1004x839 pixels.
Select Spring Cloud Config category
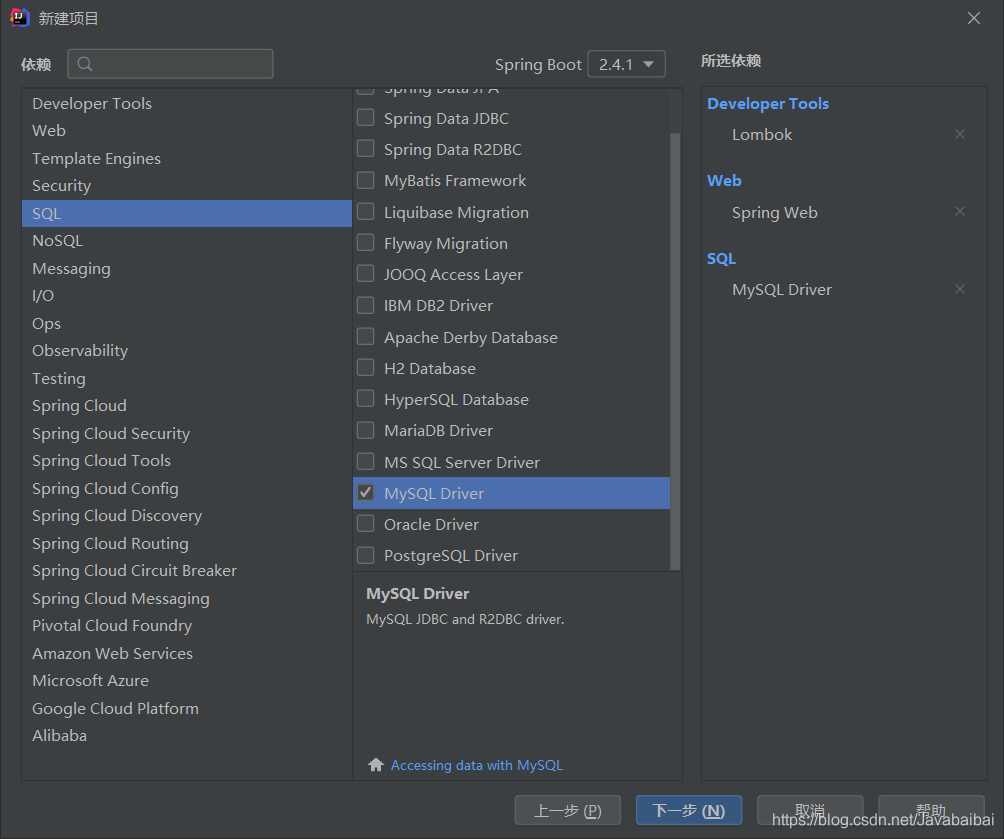(x=186, y=489)
